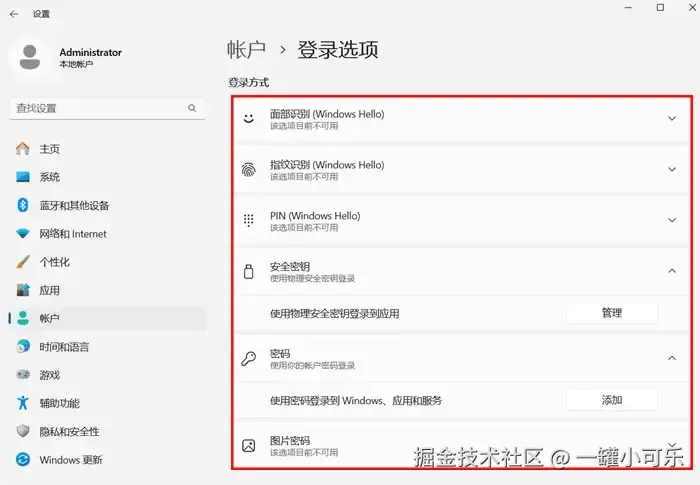Click the 添加 button for password

(x=612, y=400)
